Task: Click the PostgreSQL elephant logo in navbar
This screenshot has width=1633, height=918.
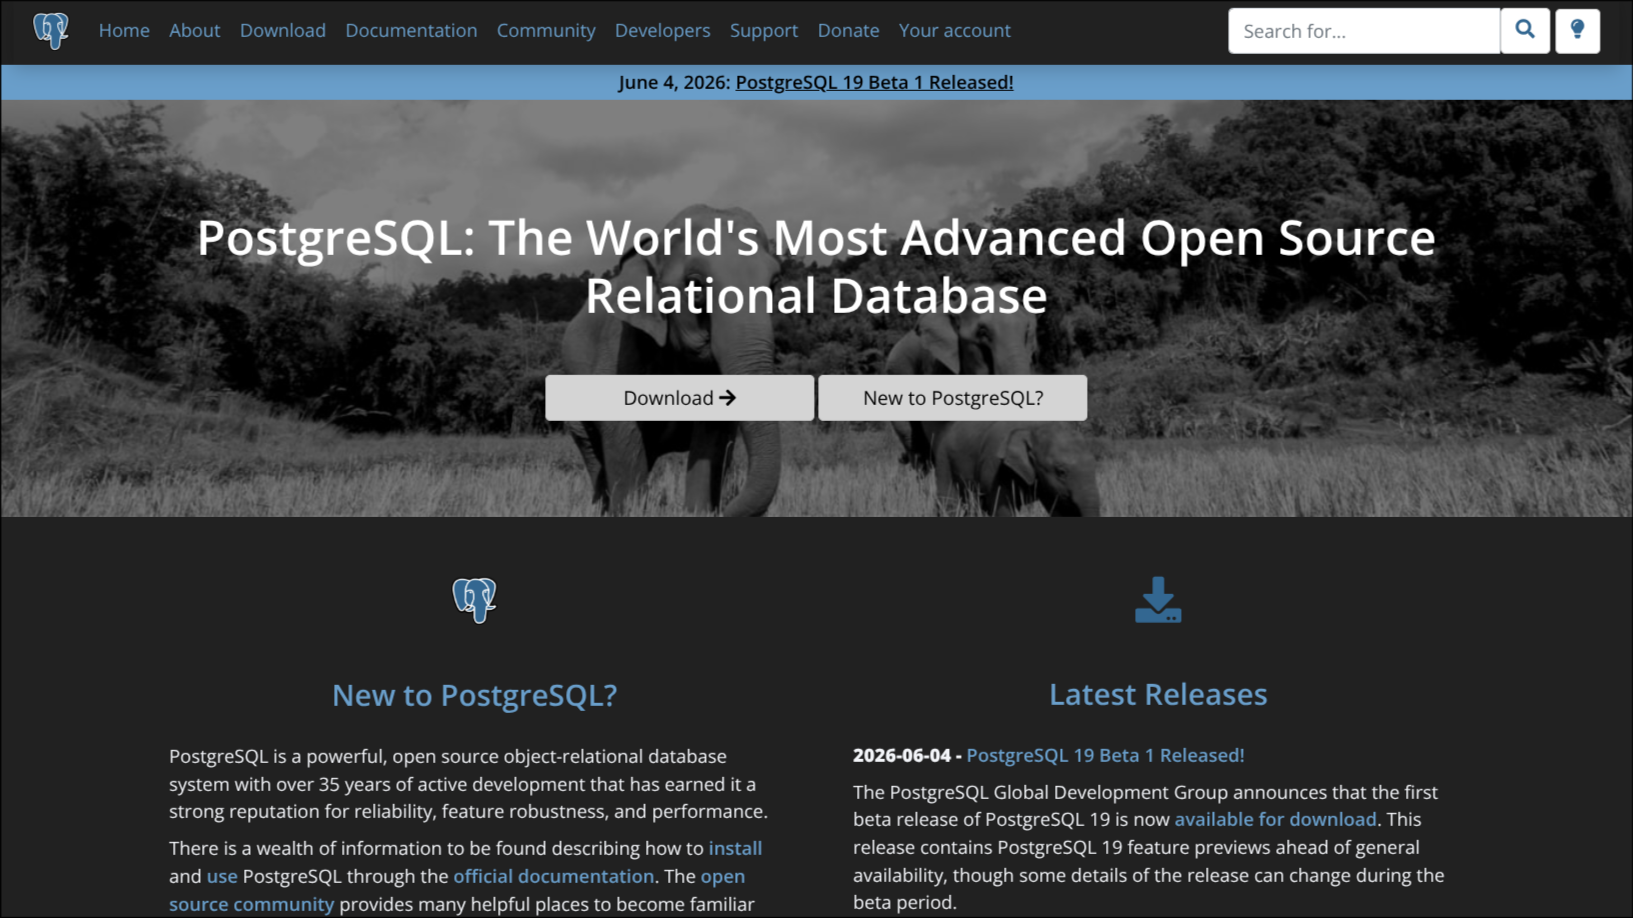Action: click(x=51, y=30)
